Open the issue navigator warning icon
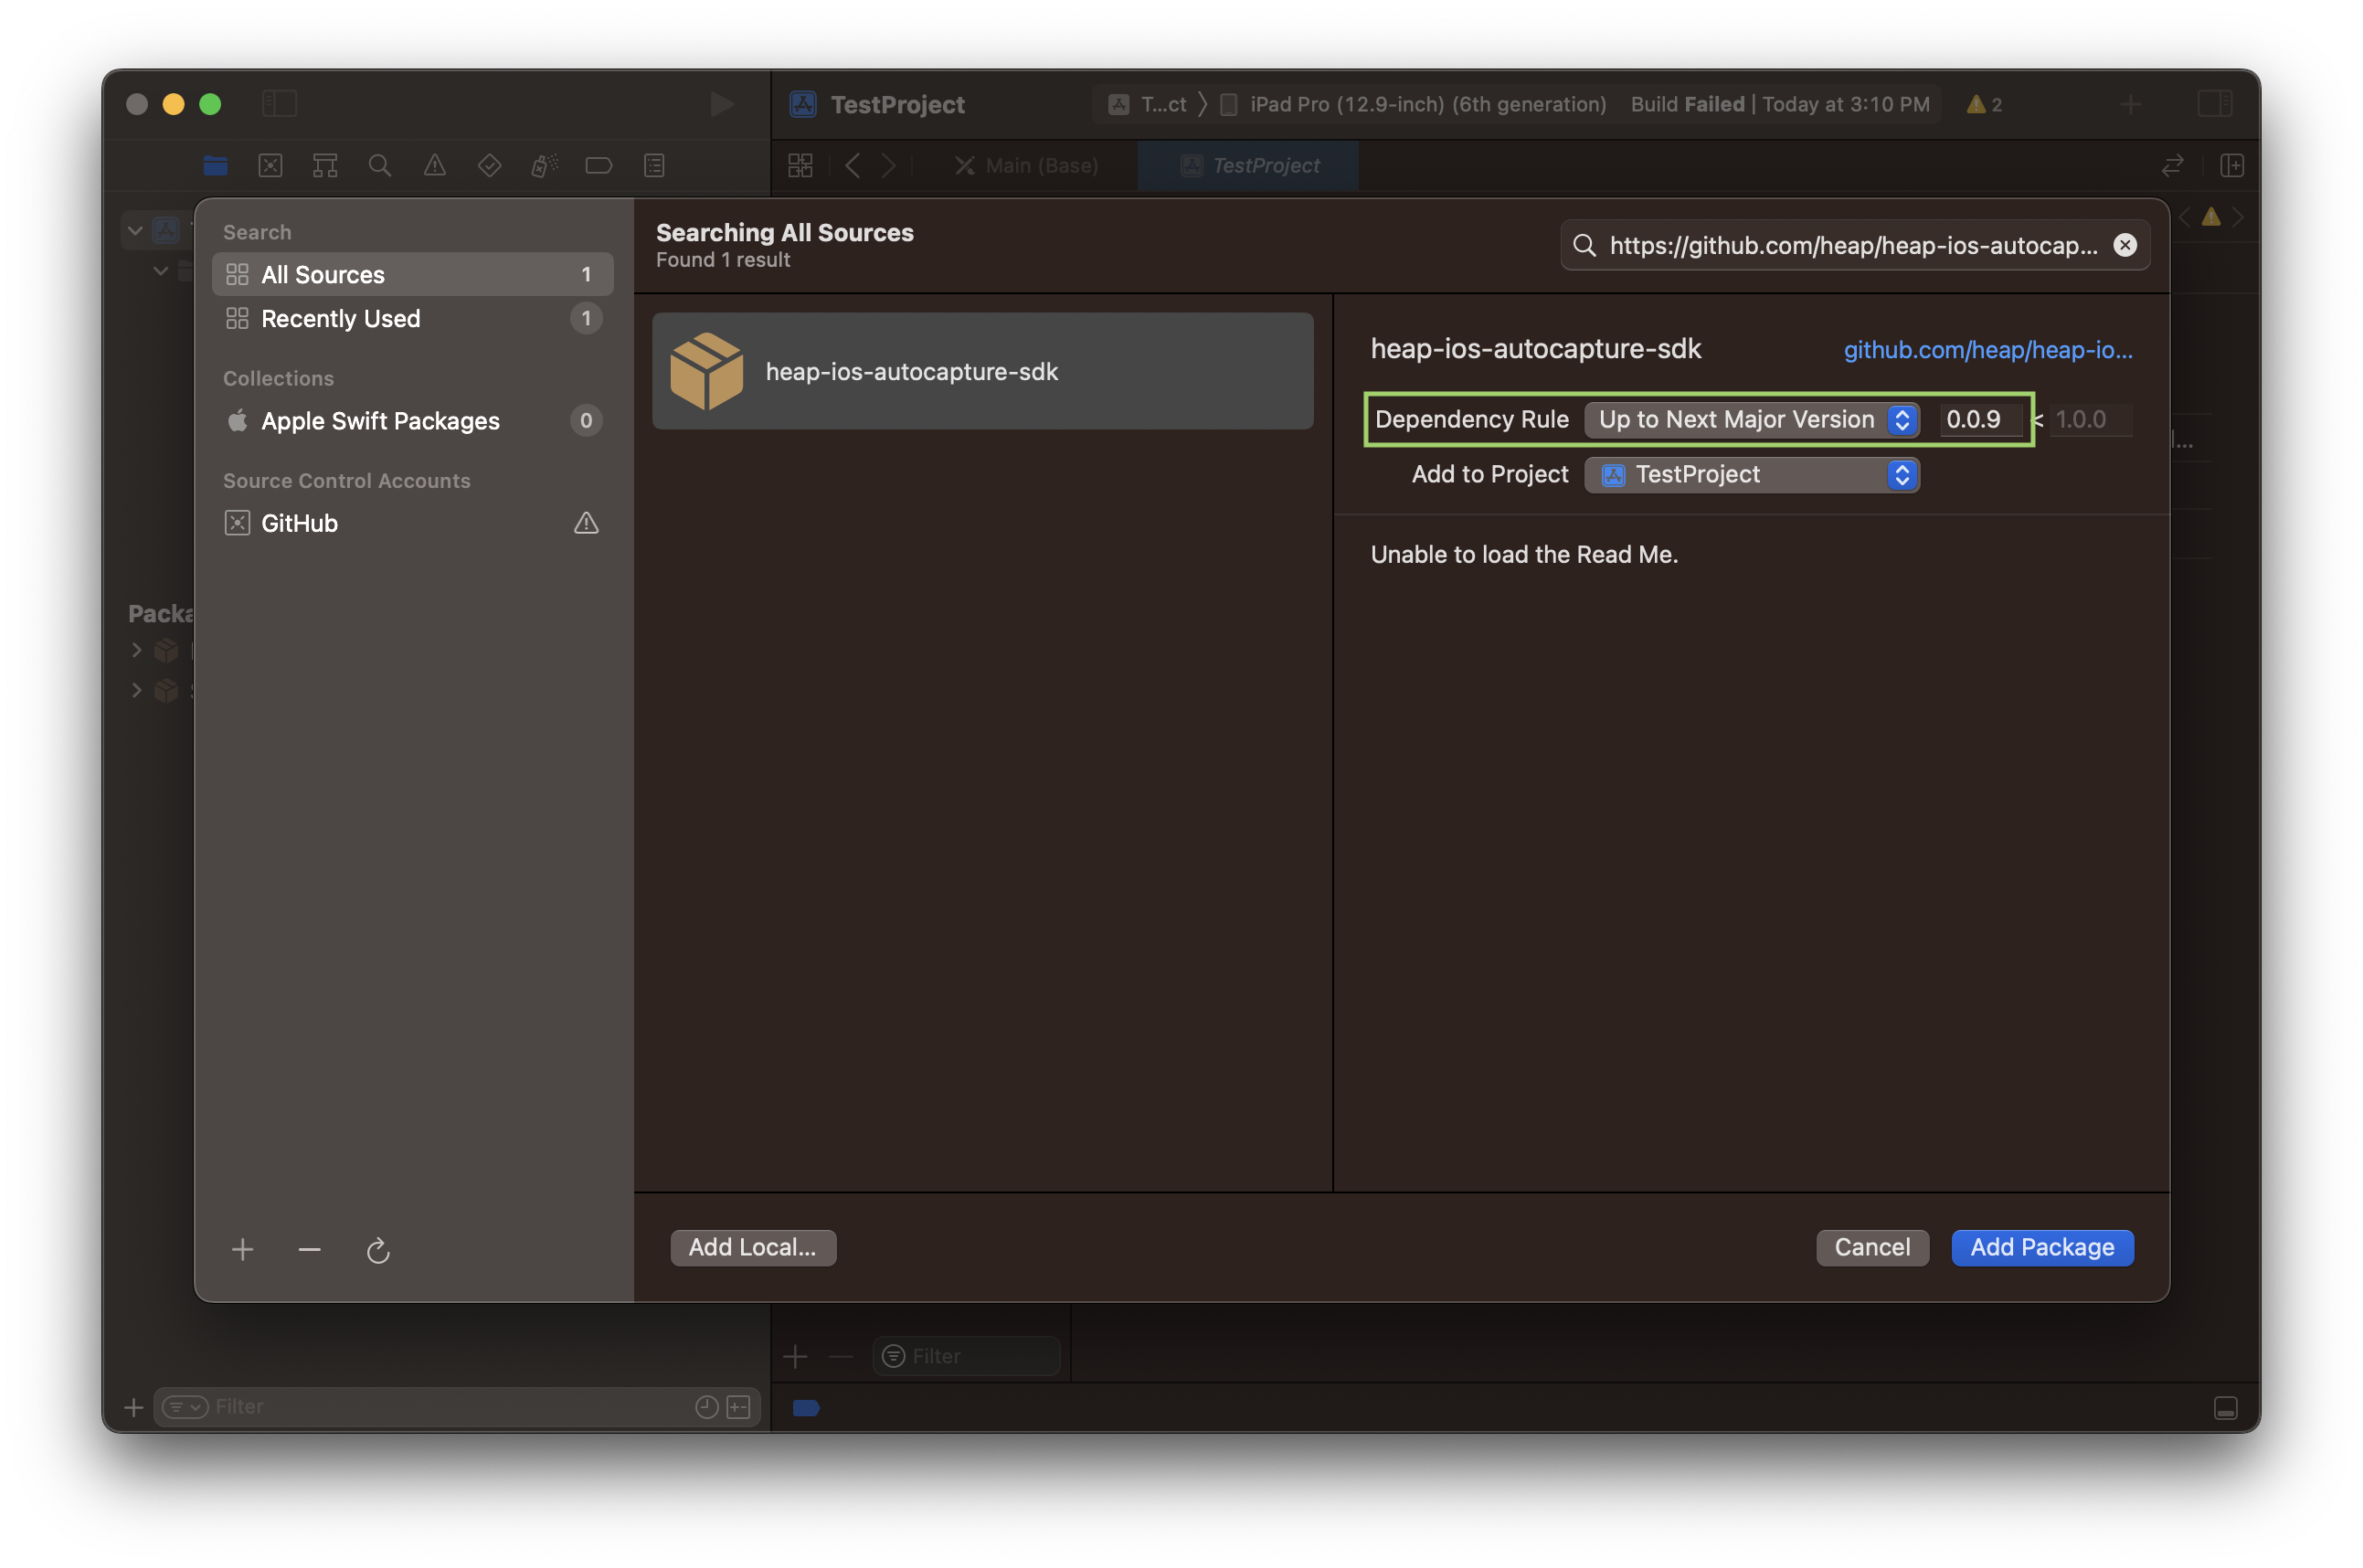 pyautogui.click(x=434, y=165)
